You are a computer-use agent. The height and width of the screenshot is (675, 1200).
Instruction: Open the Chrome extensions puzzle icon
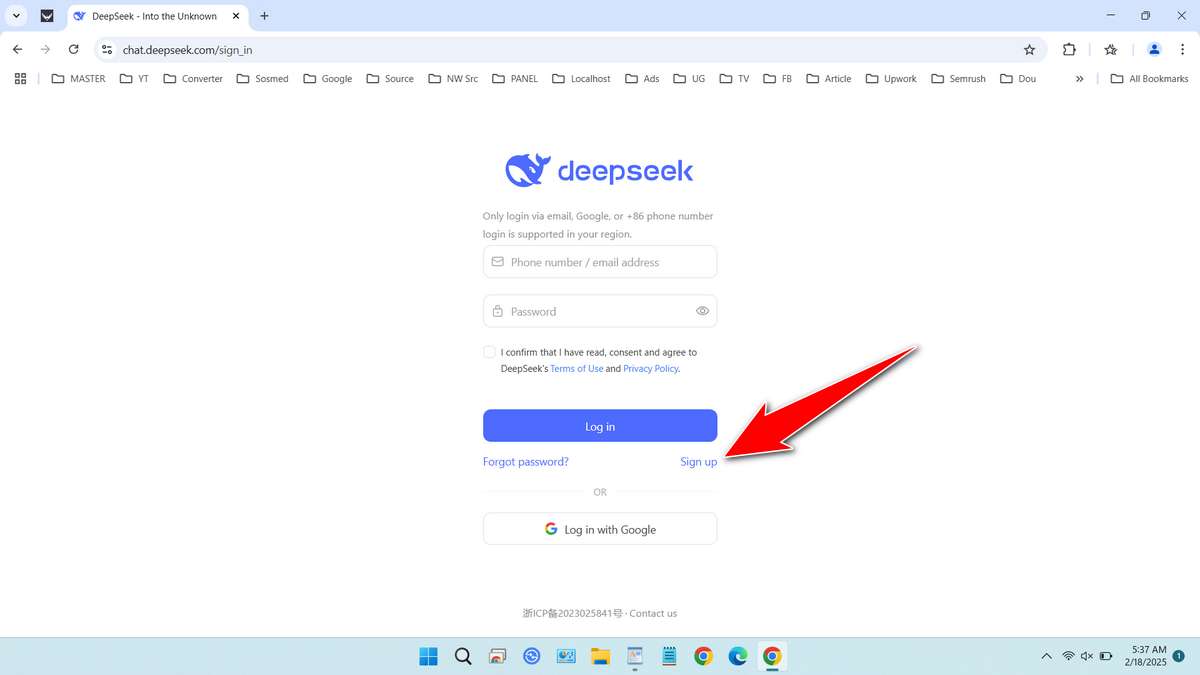click(1069, 48)
